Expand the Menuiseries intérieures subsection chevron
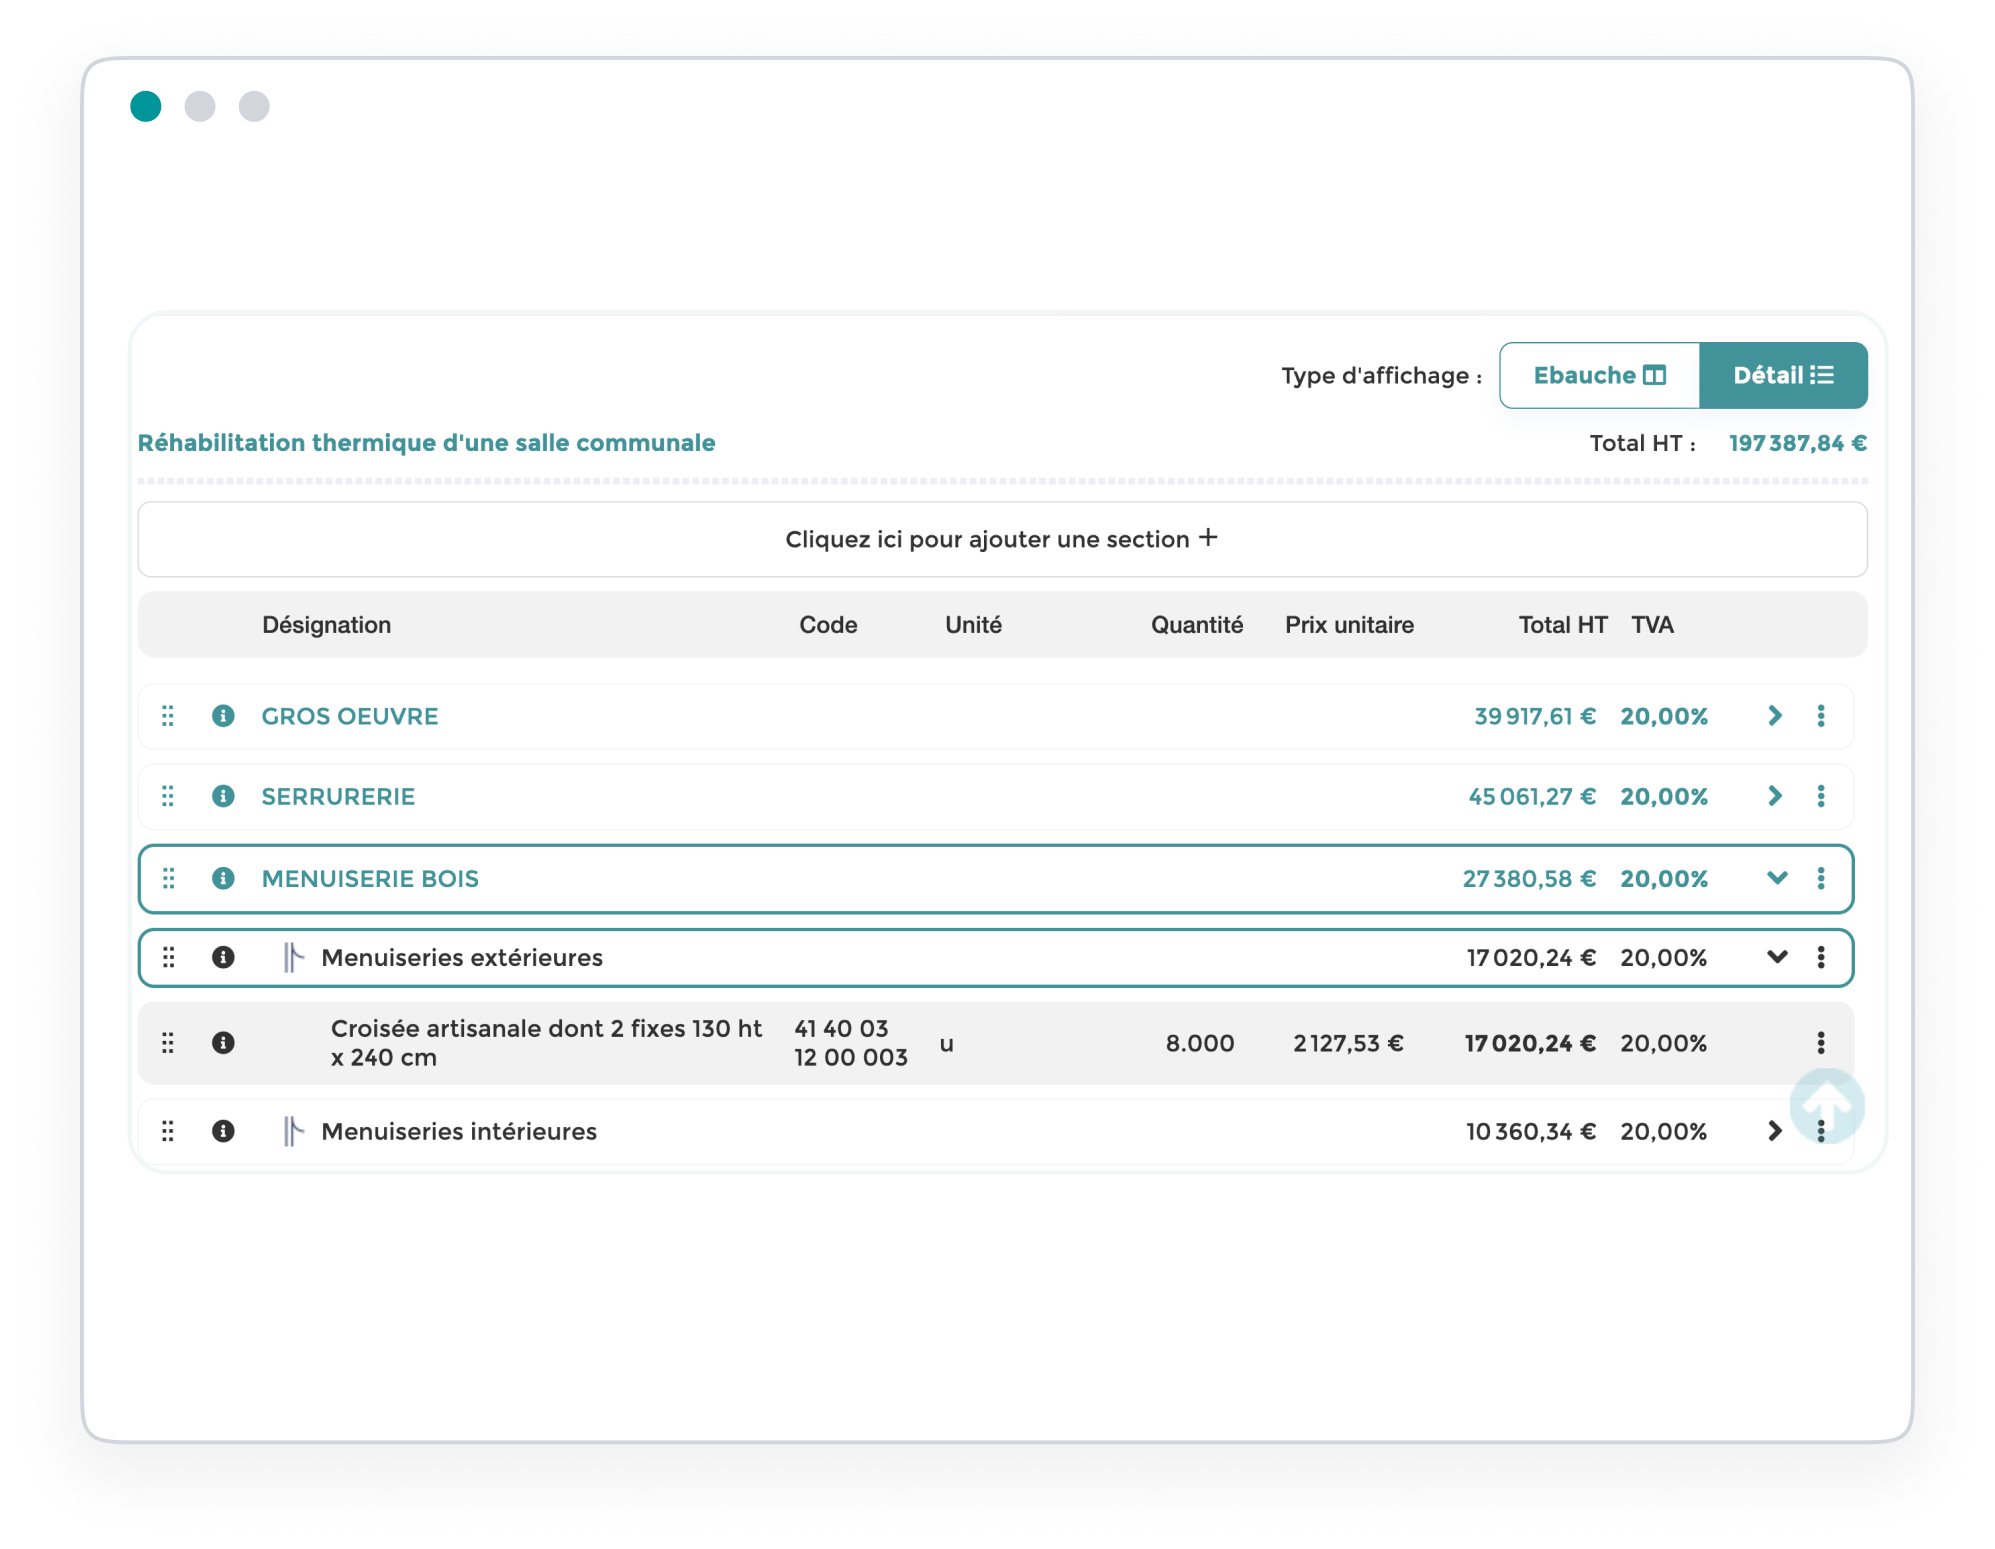1995x1549 pixels. pyautogui.click(x=1775, y=1131)
